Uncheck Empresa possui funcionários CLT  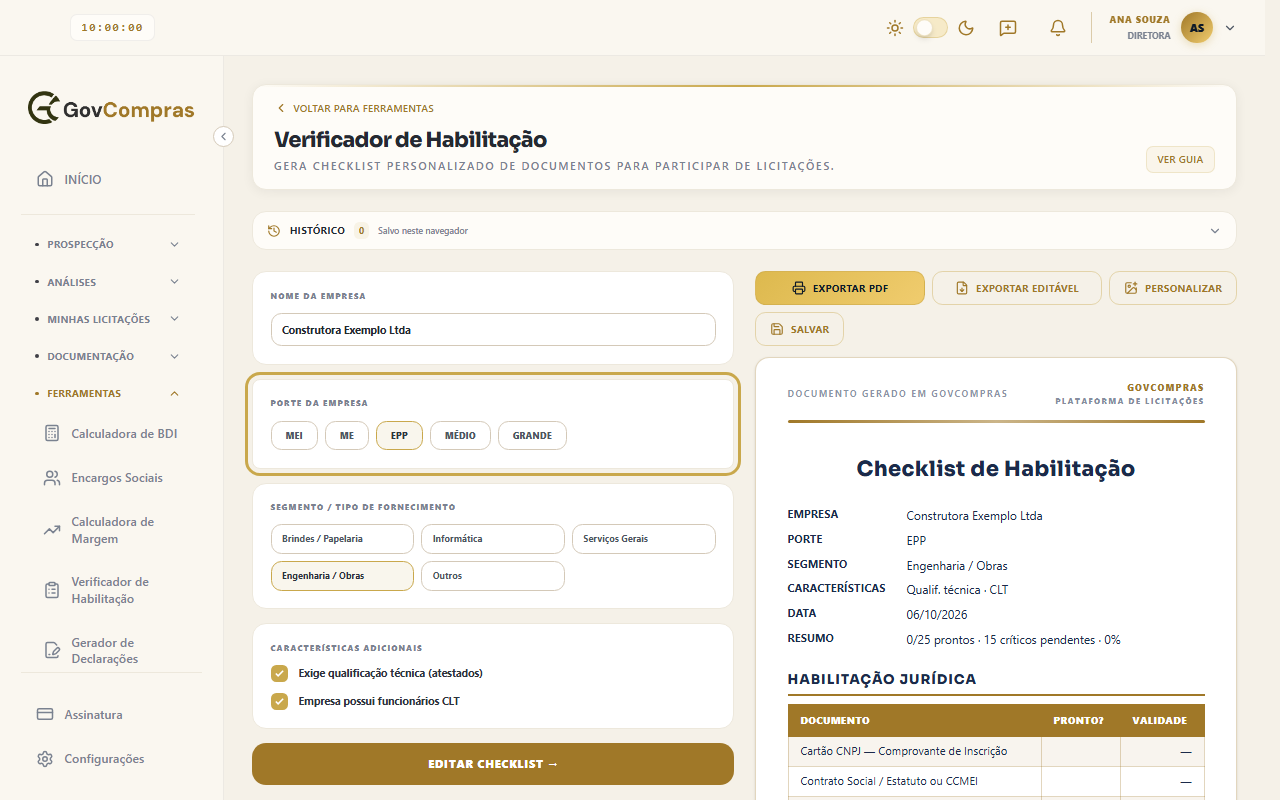(280, 701)
